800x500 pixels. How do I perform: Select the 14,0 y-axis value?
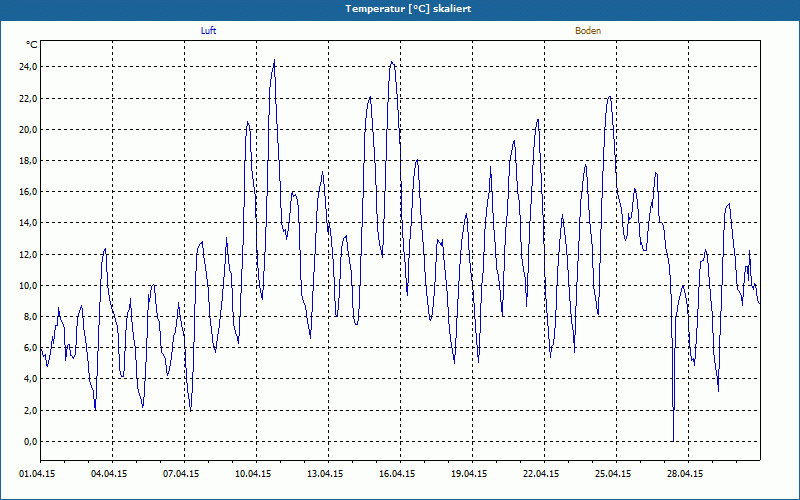click(x=28, y=223)
